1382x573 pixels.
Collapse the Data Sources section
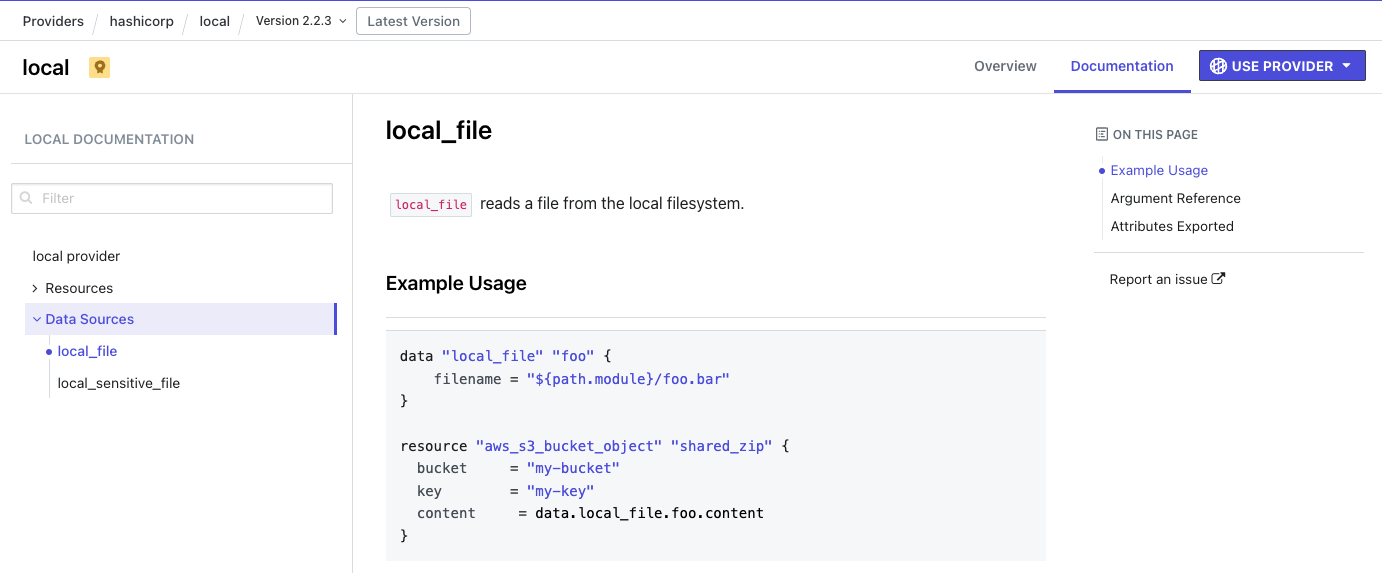click(x=37, y=319)
